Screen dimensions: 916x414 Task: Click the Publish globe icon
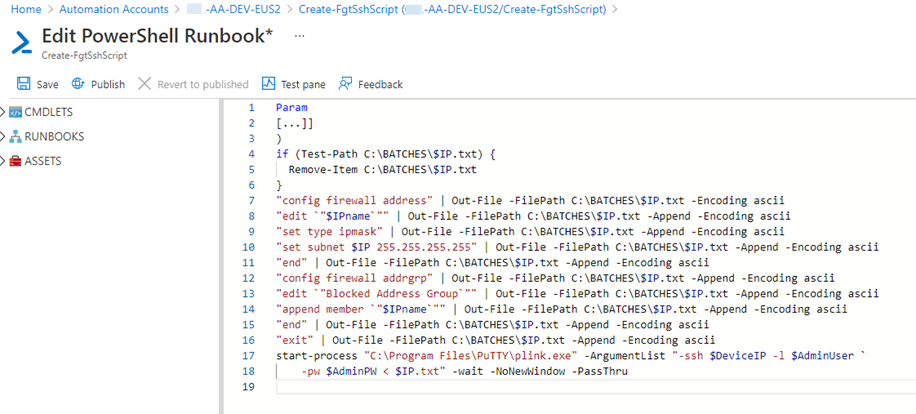click(x=79, y=84)
